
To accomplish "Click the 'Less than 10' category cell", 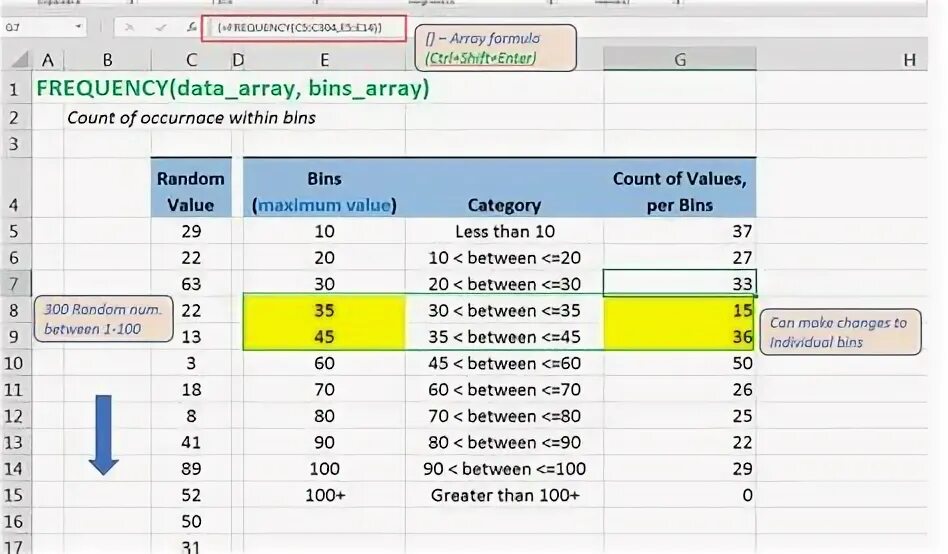I will click(x=504, y=231).
